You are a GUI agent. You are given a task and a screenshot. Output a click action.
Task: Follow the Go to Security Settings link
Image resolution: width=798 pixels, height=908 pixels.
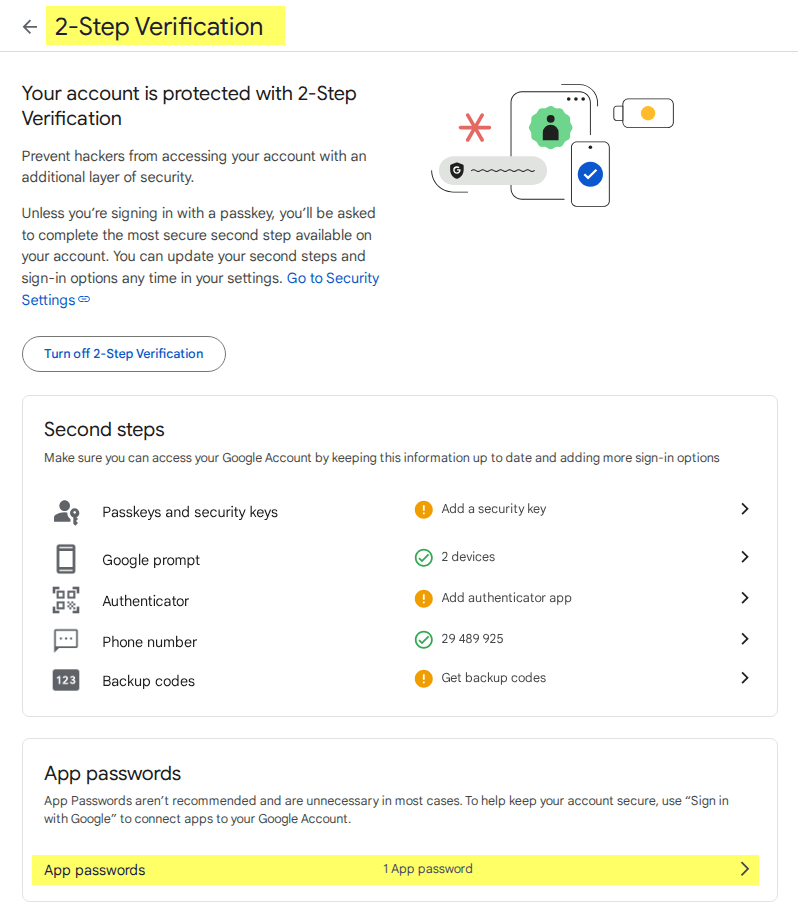pos(332,278)
